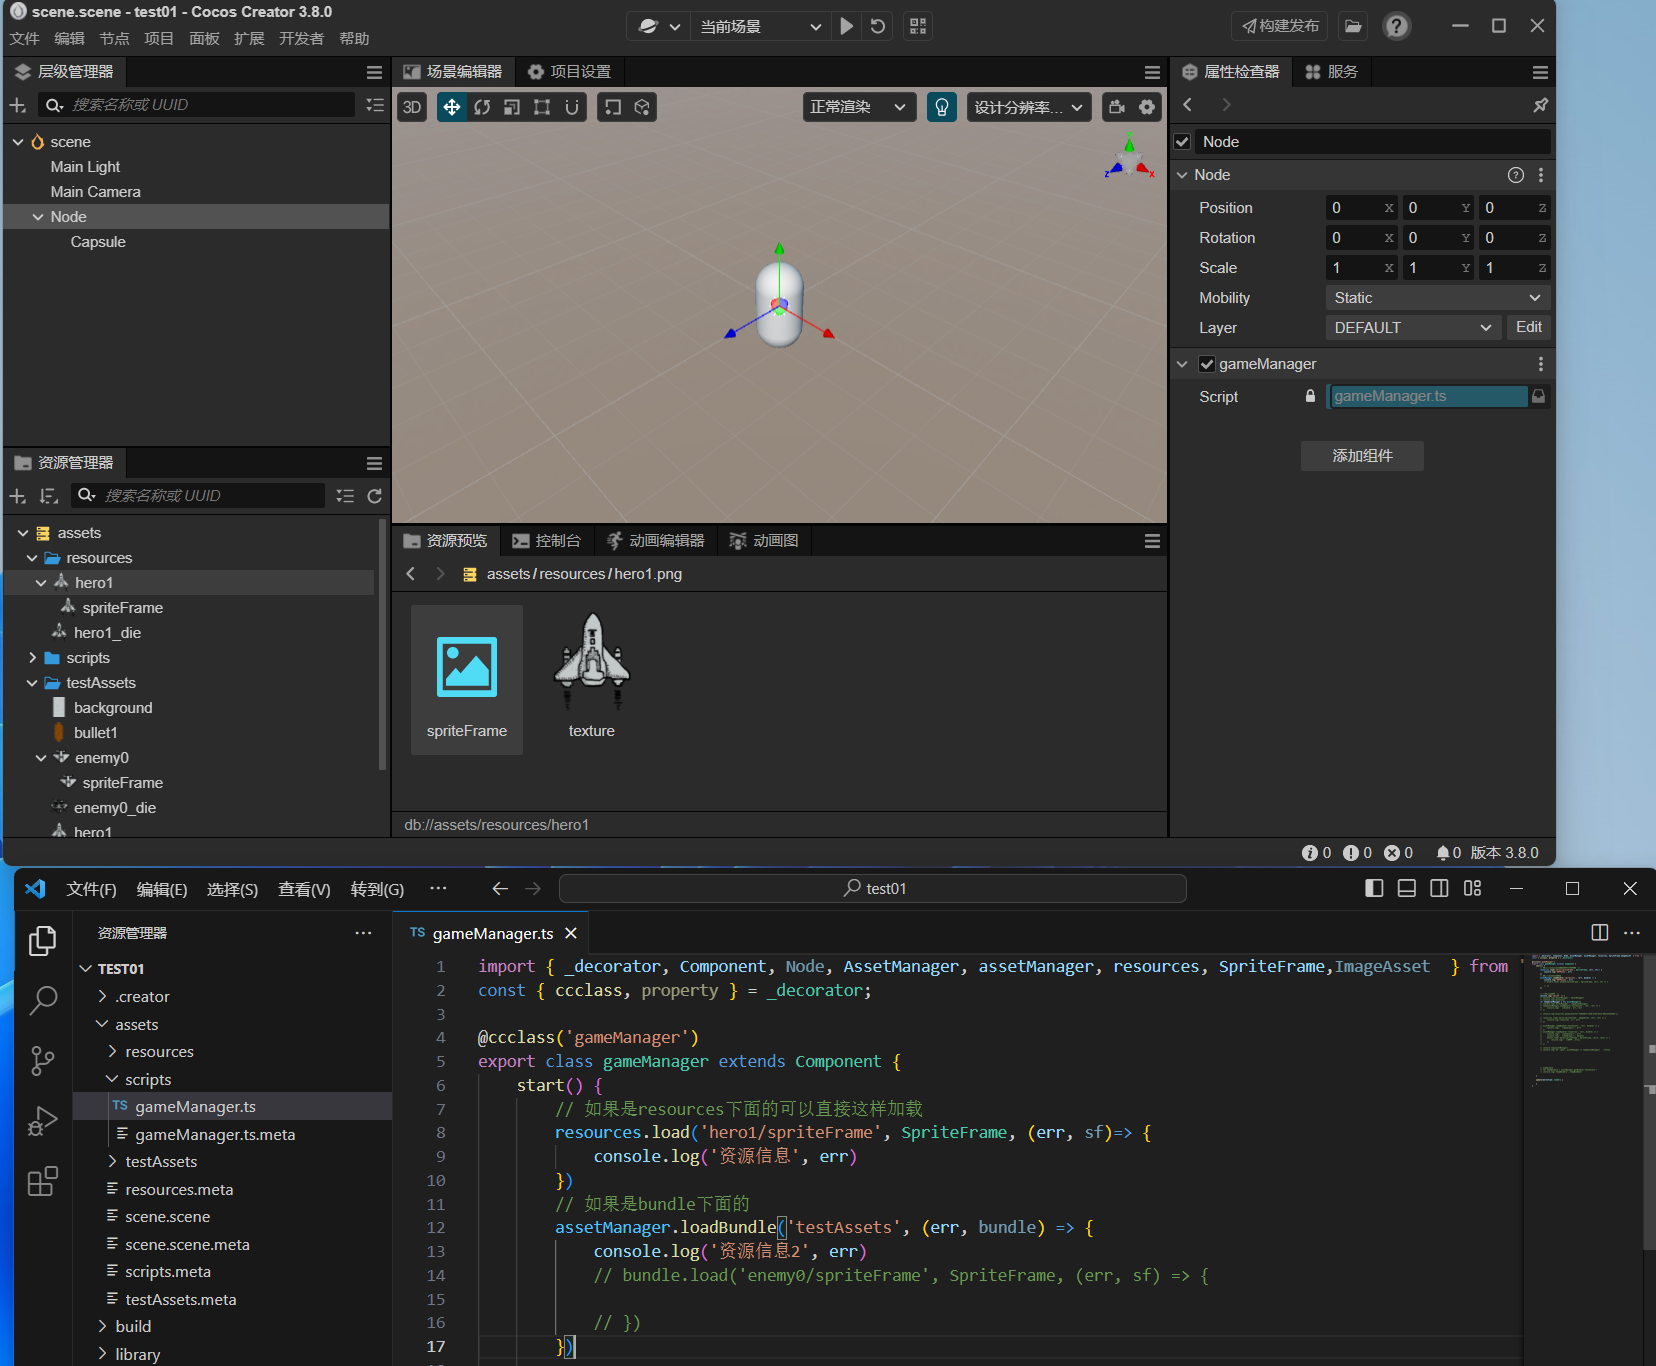This screenshot has width=1656, height=1366.
Task: Click the 添加组件 button
Action: pyautogui.click(x=1362, y=456)
